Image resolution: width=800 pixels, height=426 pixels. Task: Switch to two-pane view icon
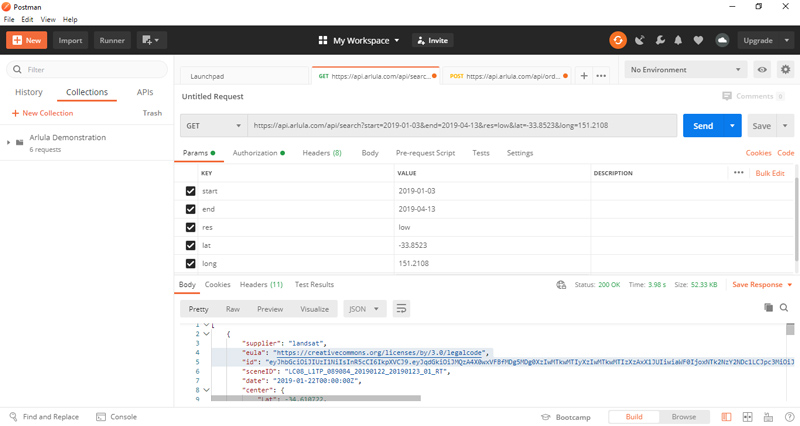coord(747,417)
